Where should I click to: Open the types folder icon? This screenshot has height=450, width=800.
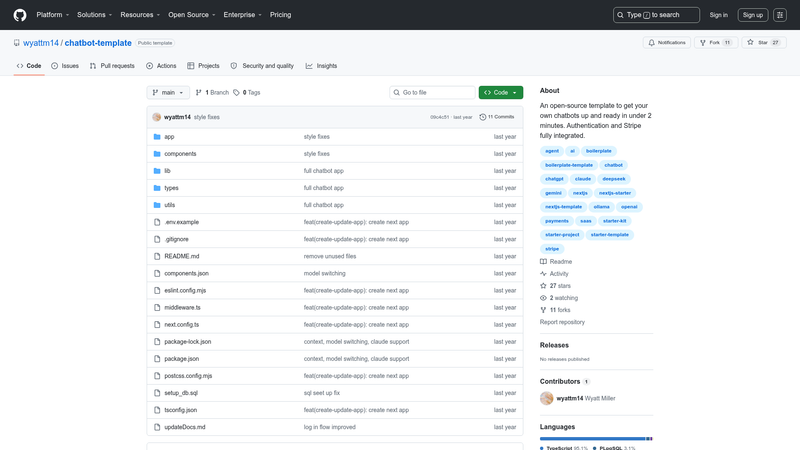coord(157,188)
